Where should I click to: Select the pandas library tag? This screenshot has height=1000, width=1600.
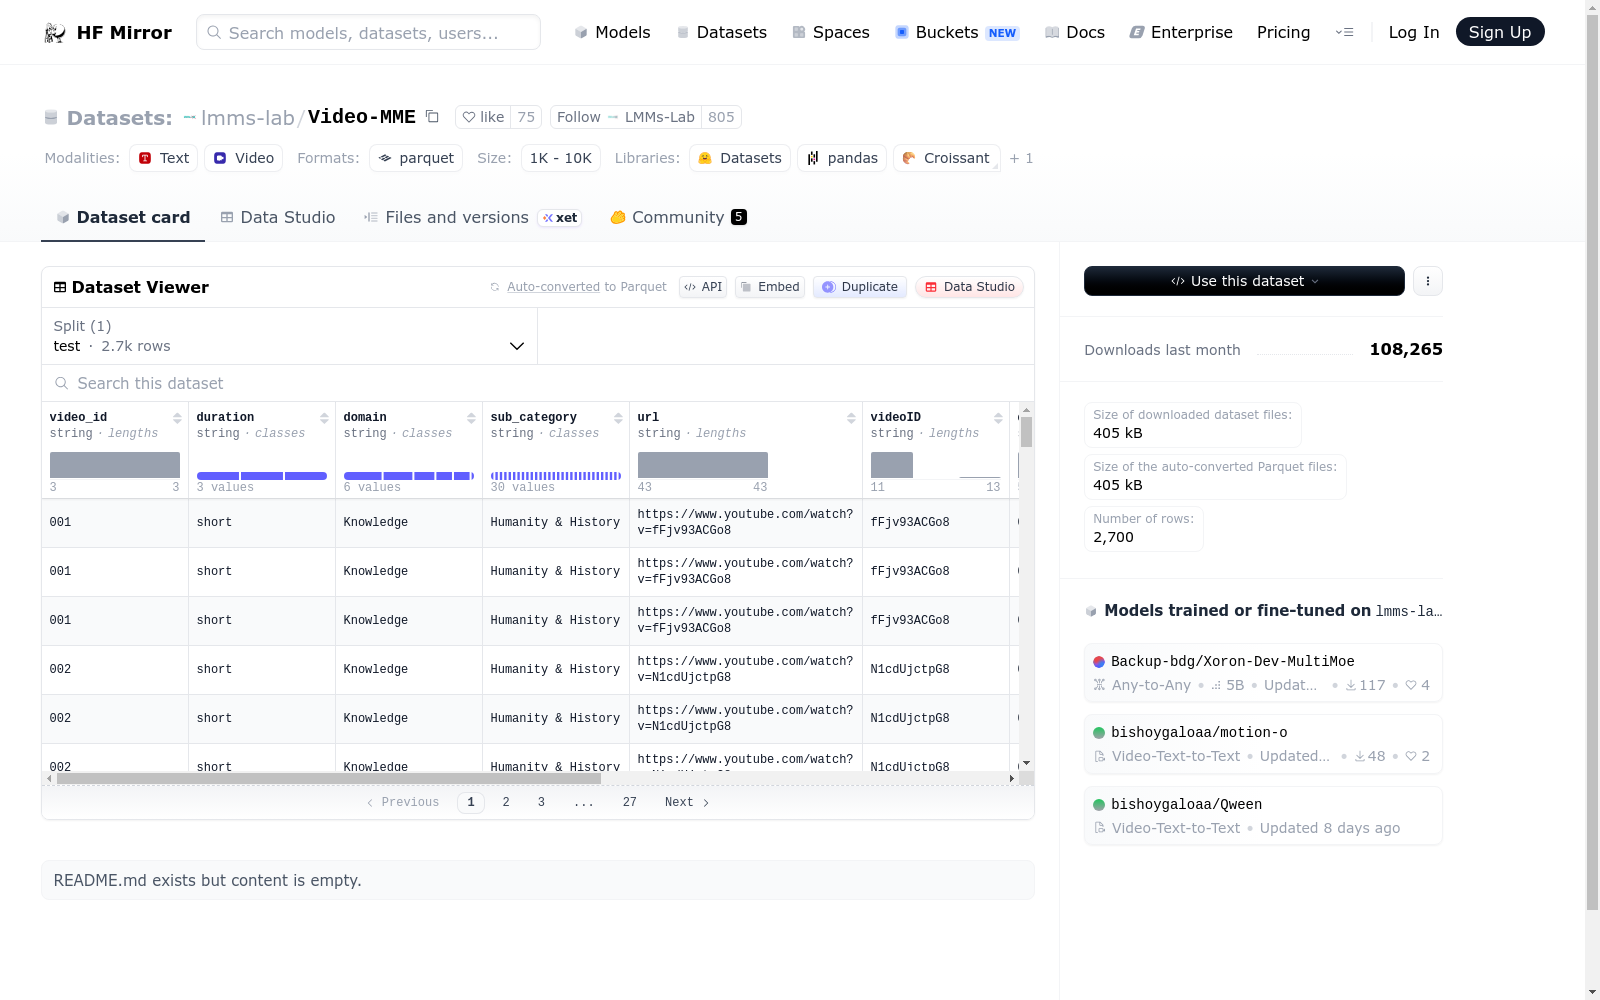842,158
